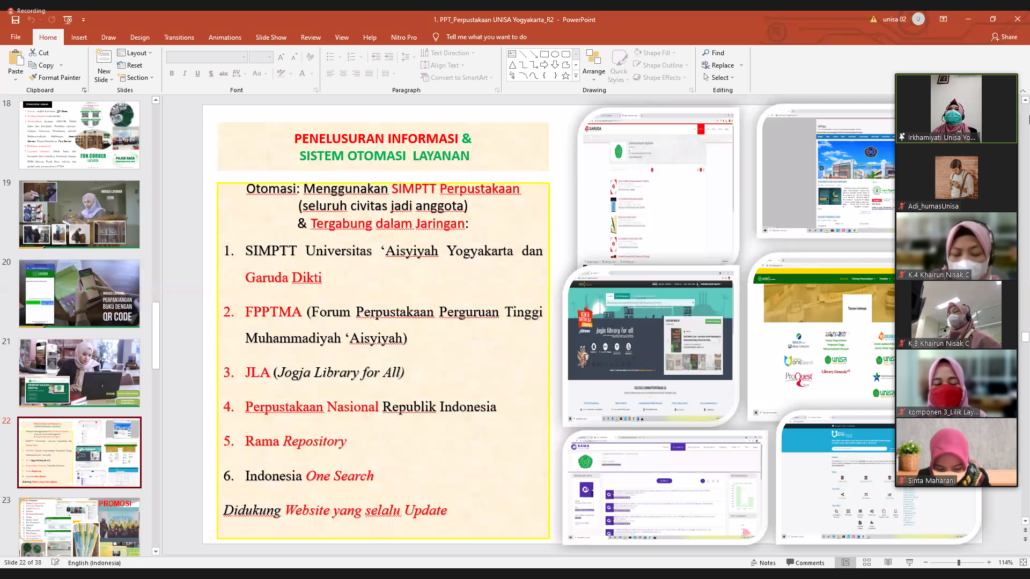Expand the shapes gallery More arrow
Screen dimensions: 1030x579
coord(576,76)
